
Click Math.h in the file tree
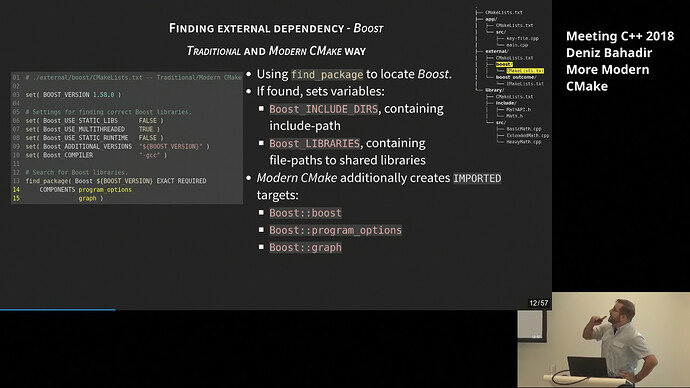click(x=514, y=116)
